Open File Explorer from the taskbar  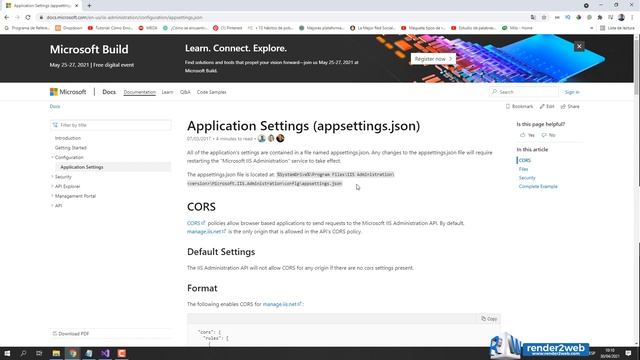pyautogui.click(x=56, y=353)
